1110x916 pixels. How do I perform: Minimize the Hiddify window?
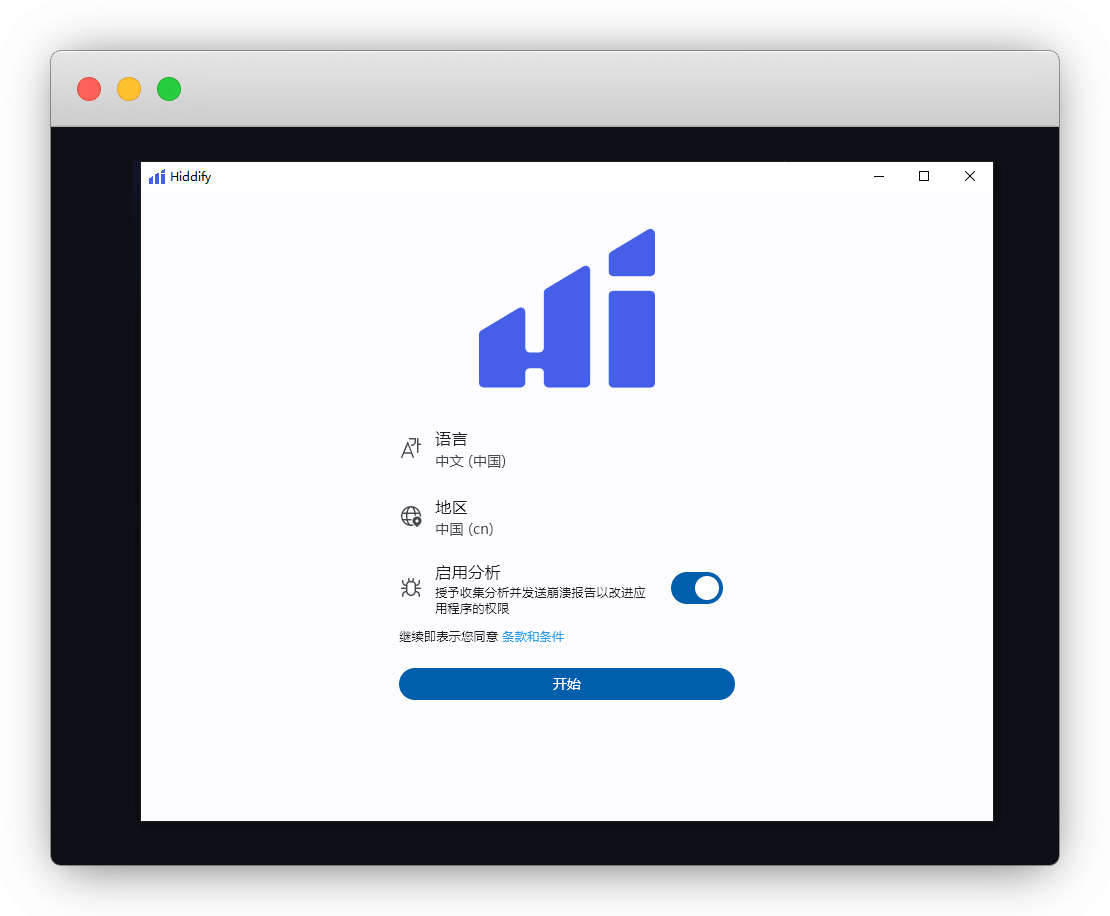click(x=879, y=177)
